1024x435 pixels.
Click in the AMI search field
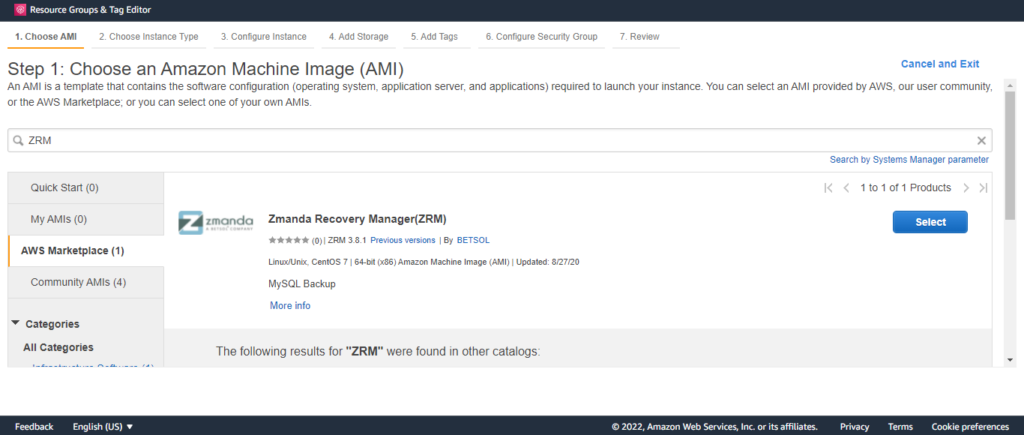point(500,140)
